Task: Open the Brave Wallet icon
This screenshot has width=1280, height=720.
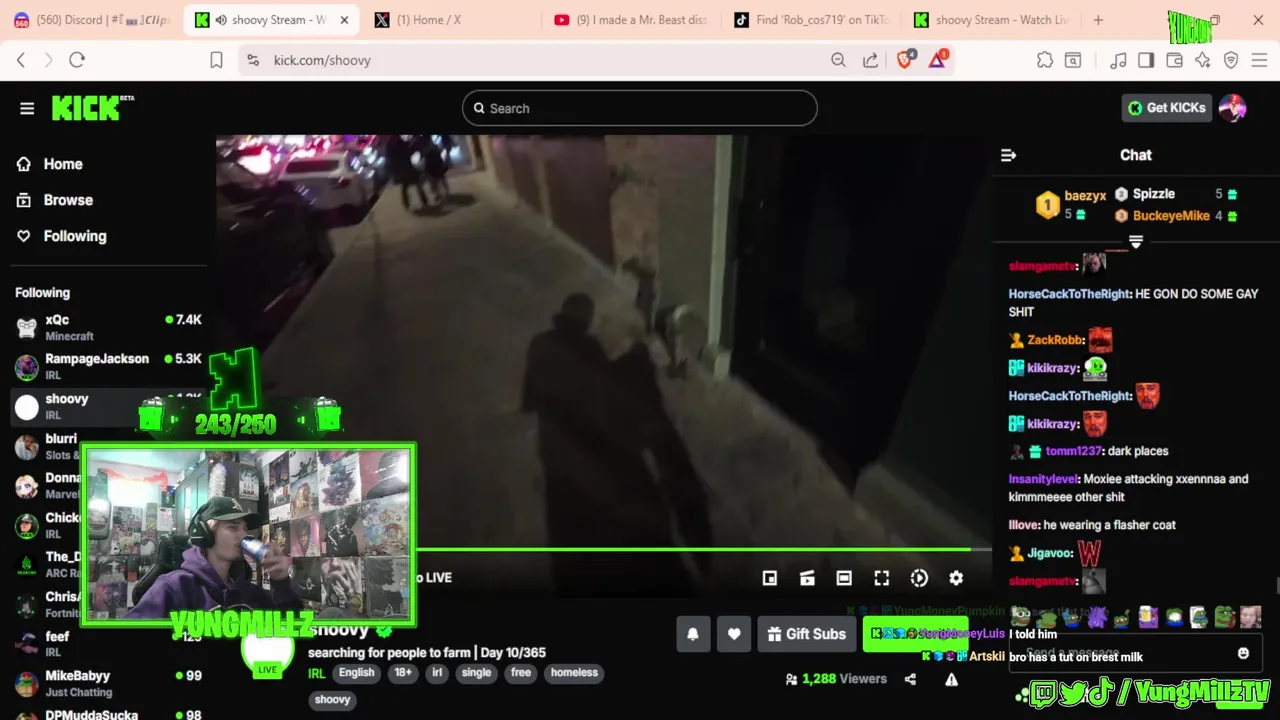Action: [x=1174, y=60]
